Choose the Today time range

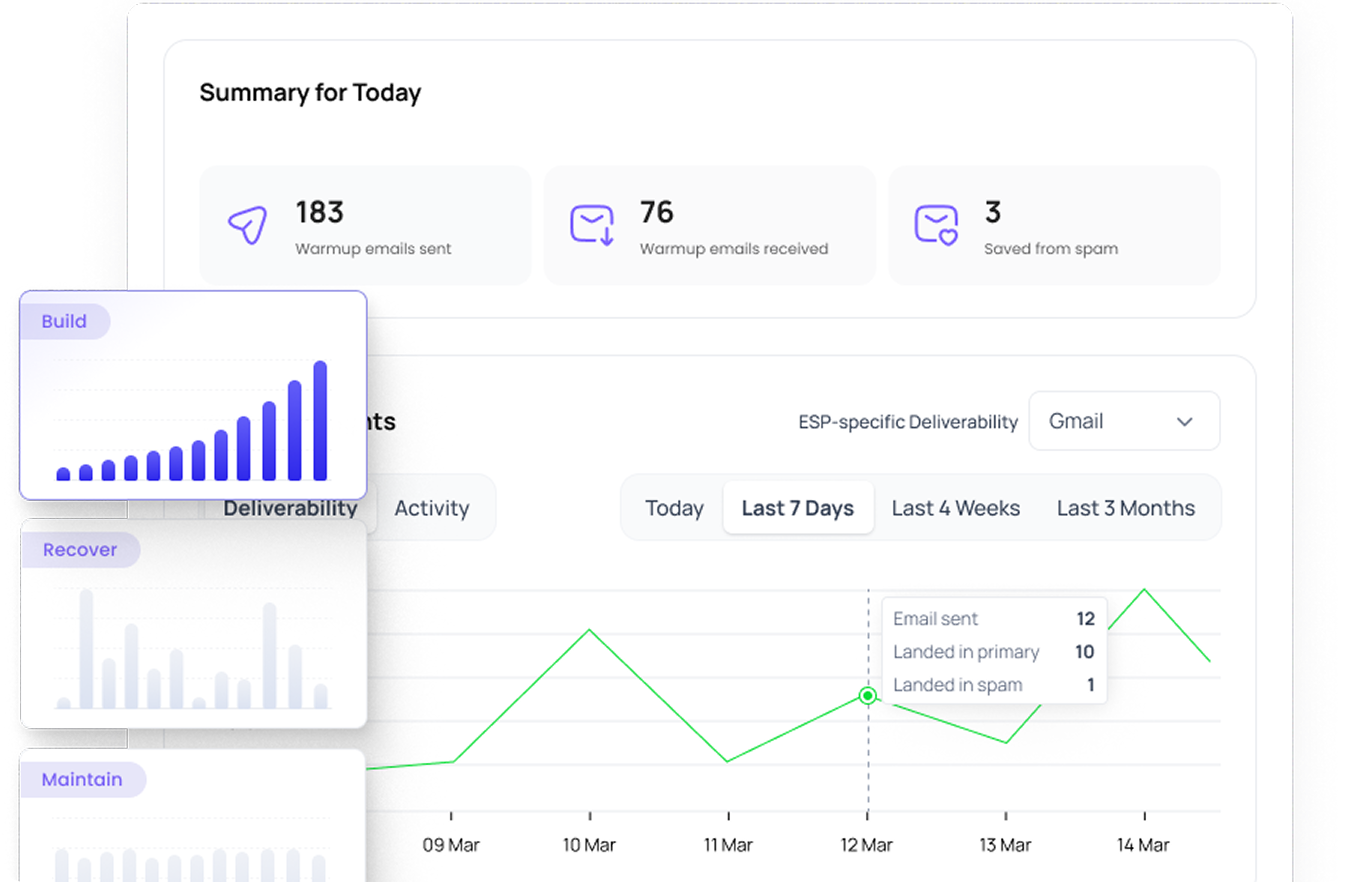point(674,508)
